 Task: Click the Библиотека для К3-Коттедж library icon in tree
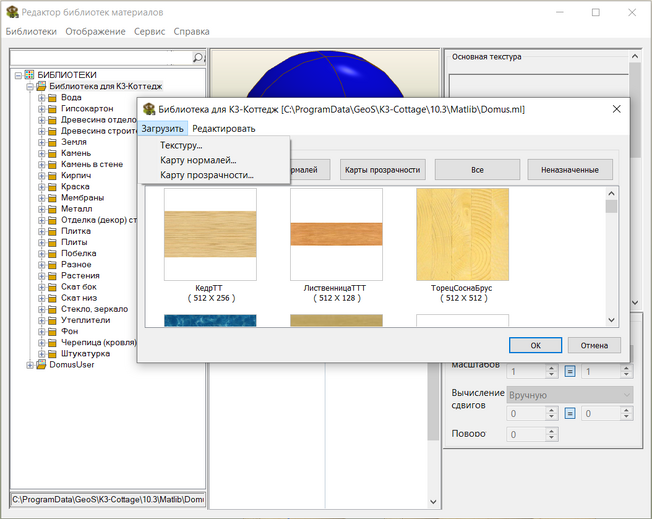tap(41, 86)
